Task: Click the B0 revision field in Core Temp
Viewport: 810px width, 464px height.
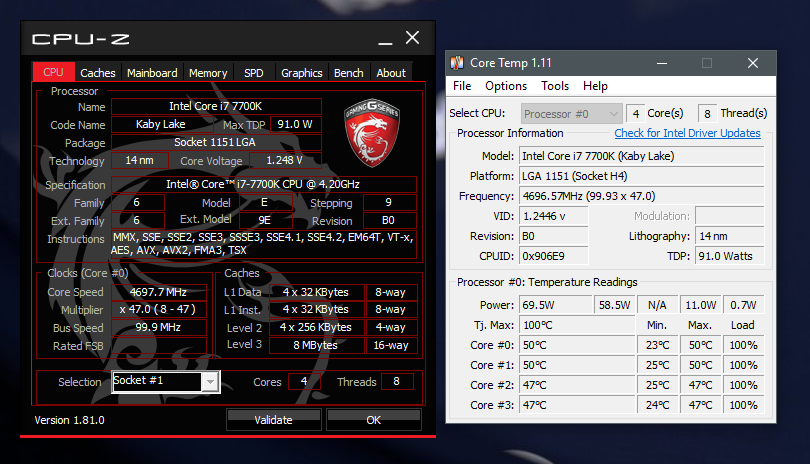Action: coord(553,236)
